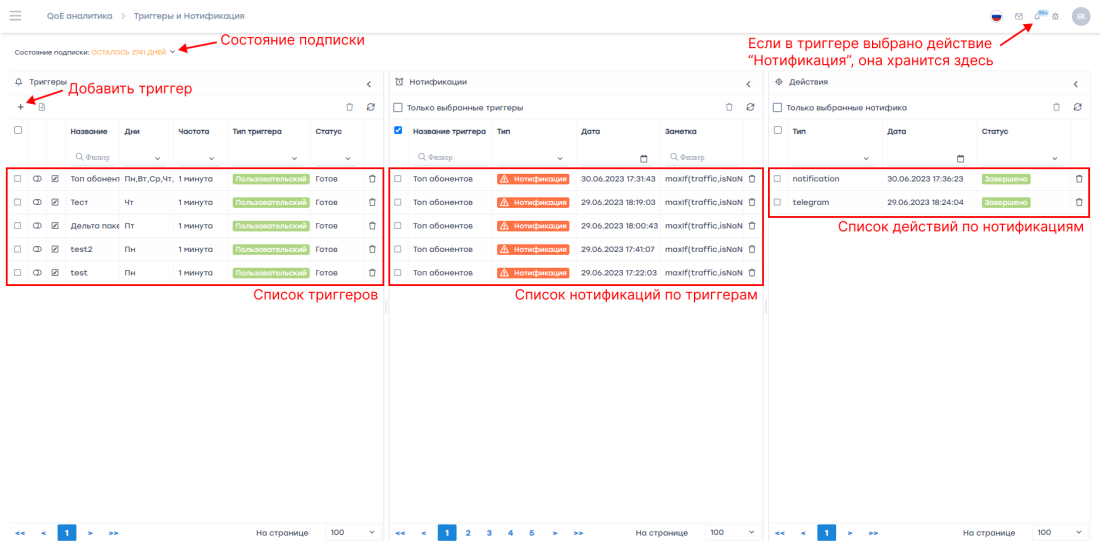This screenshot has width=1100, height=552.
Task: Open the notification bell with 99+ badge
Action: tap(1038, 16)
